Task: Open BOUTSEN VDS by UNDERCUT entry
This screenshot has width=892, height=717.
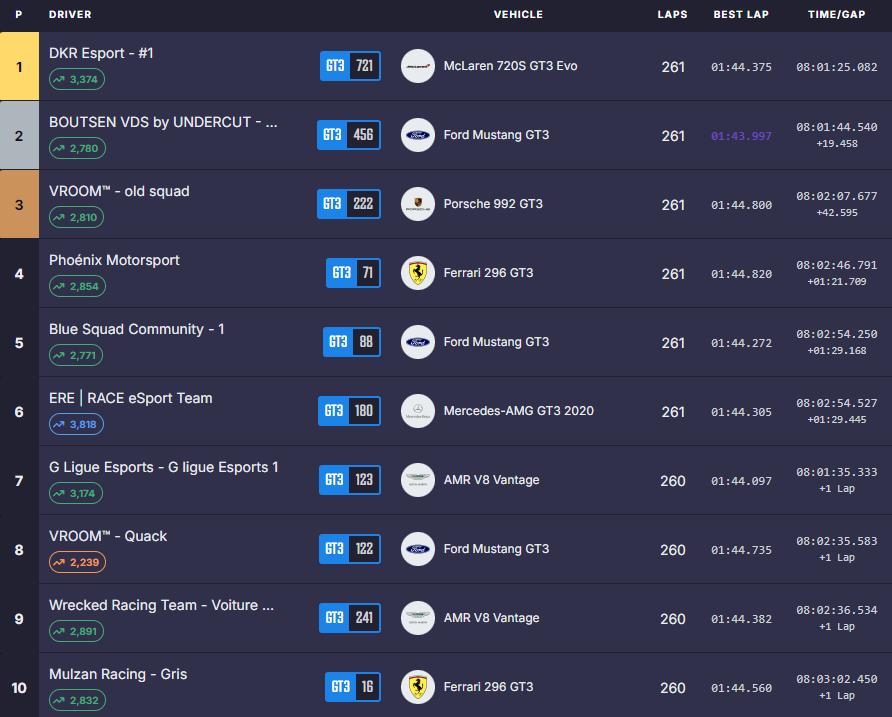Action: click(x=163, y=122)
